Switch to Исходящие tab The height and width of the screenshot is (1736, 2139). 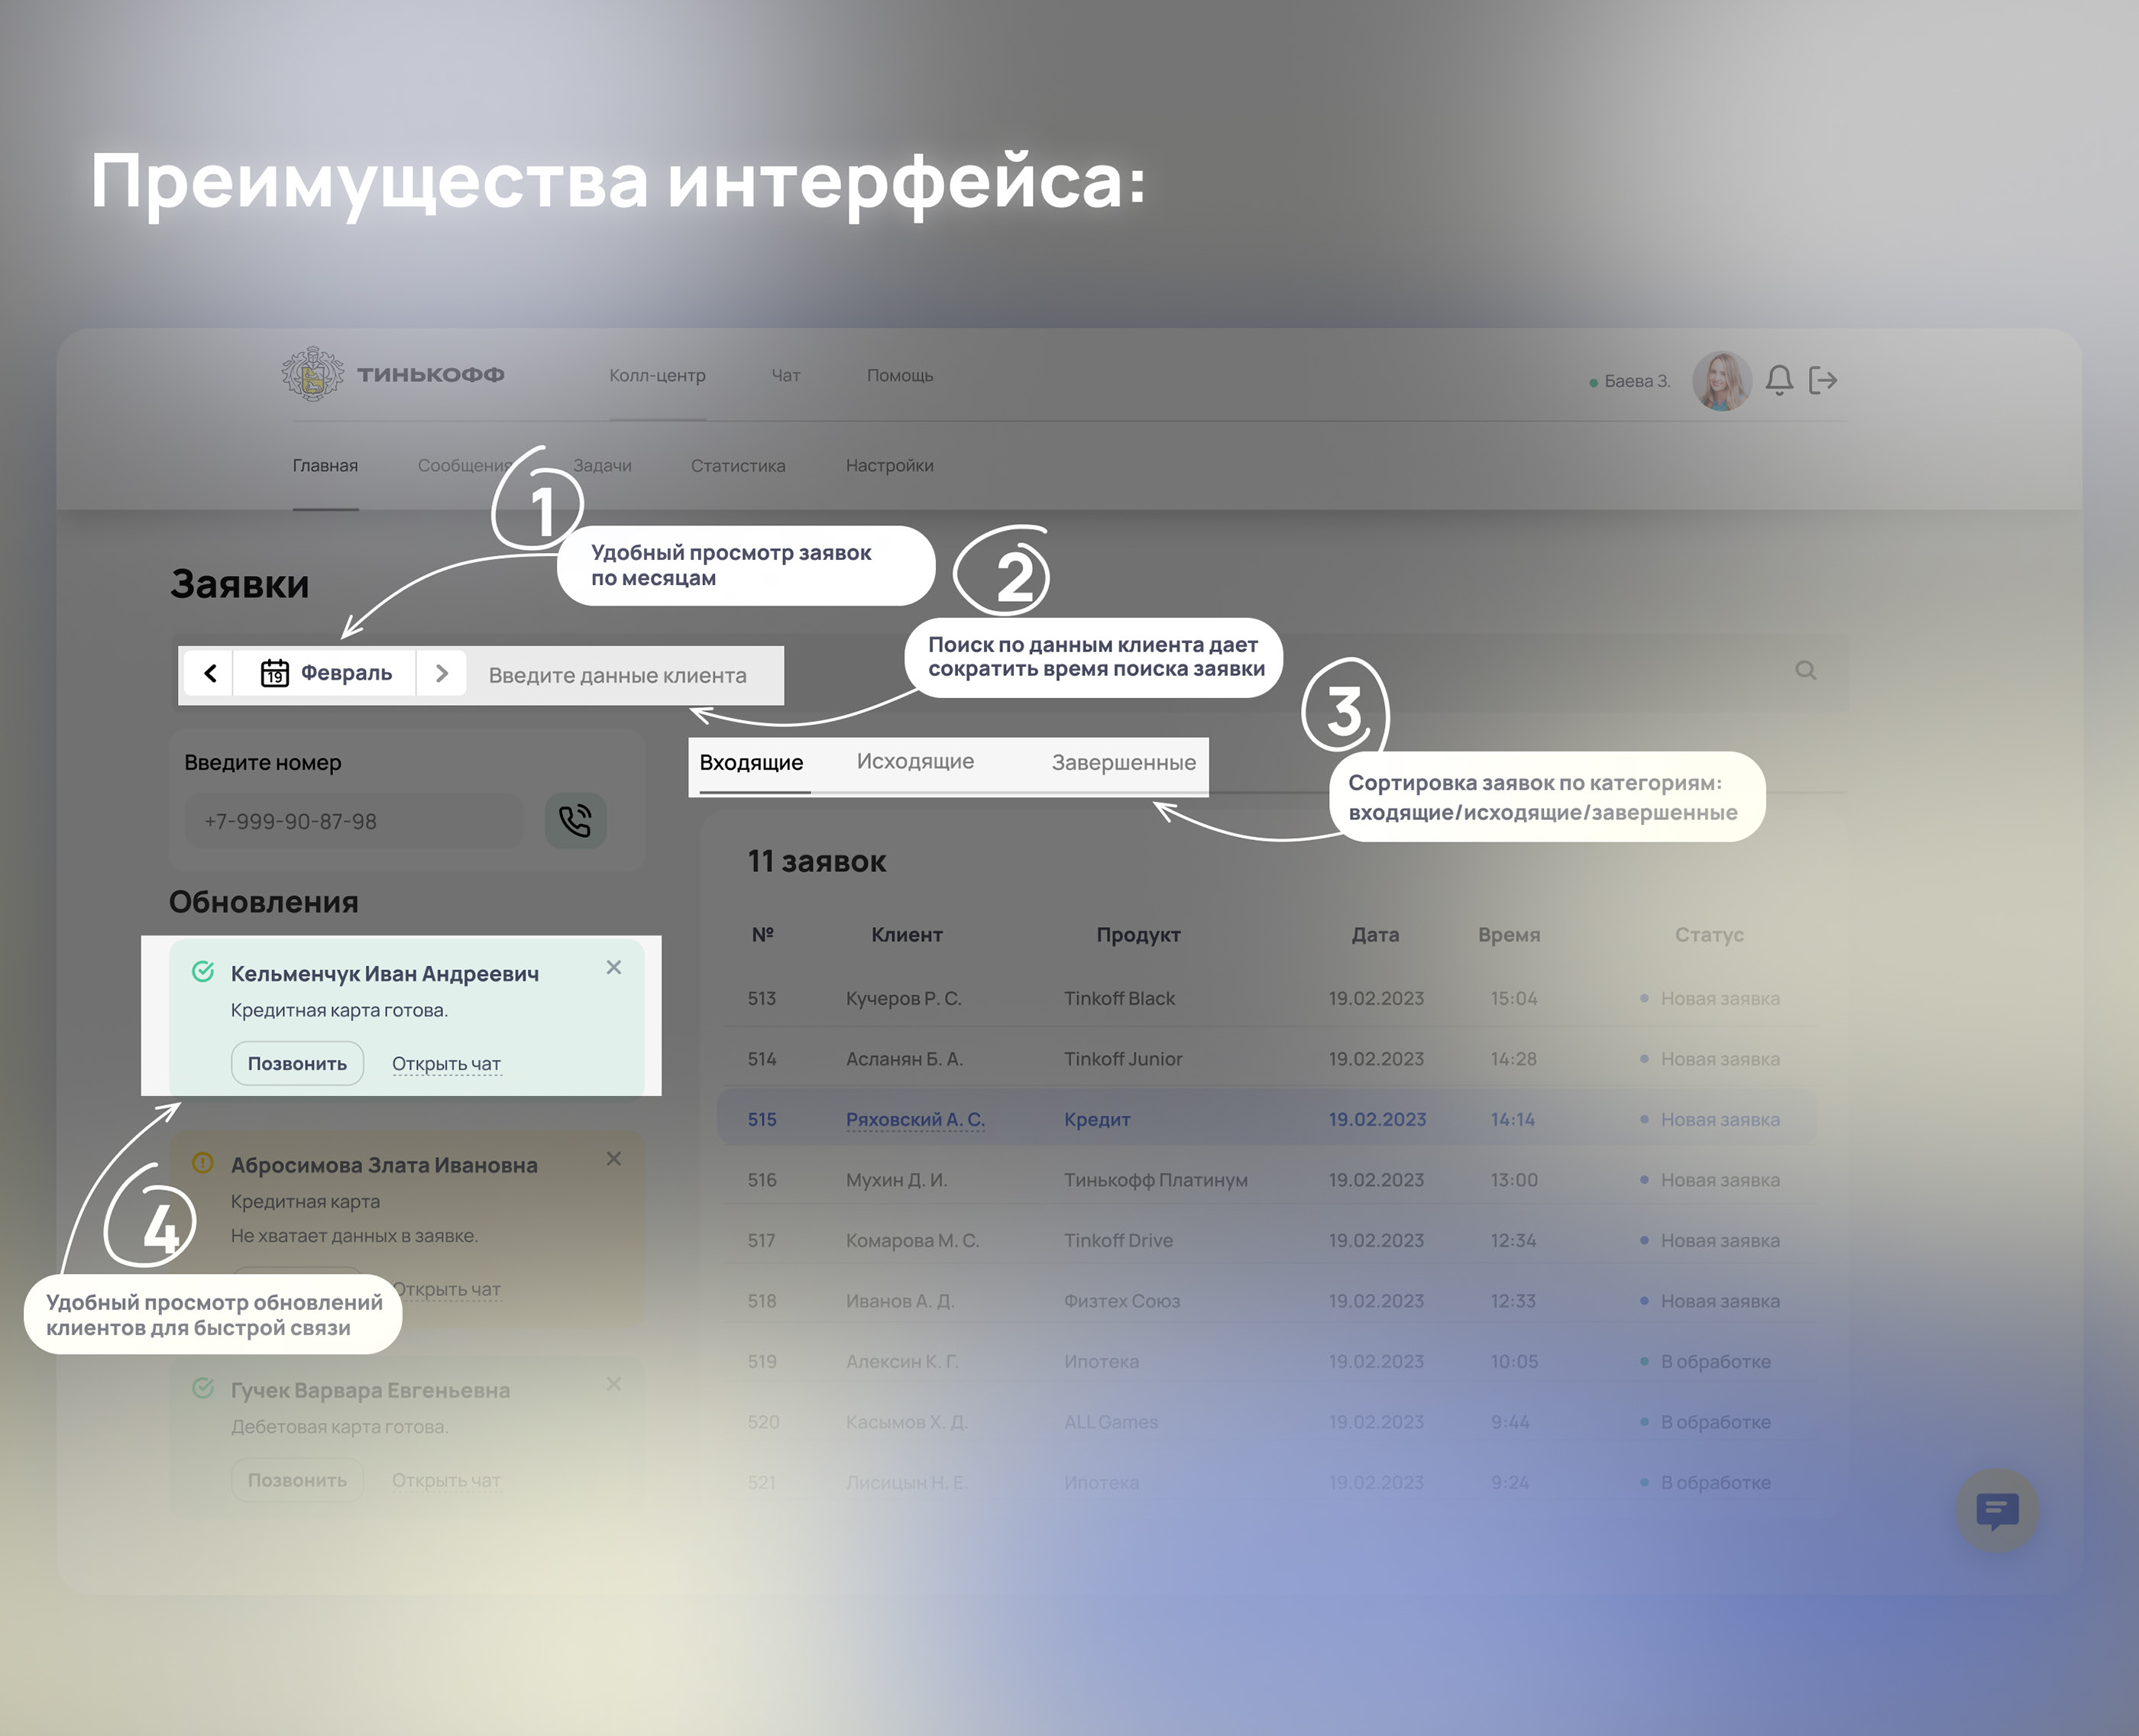coord(915,761)
